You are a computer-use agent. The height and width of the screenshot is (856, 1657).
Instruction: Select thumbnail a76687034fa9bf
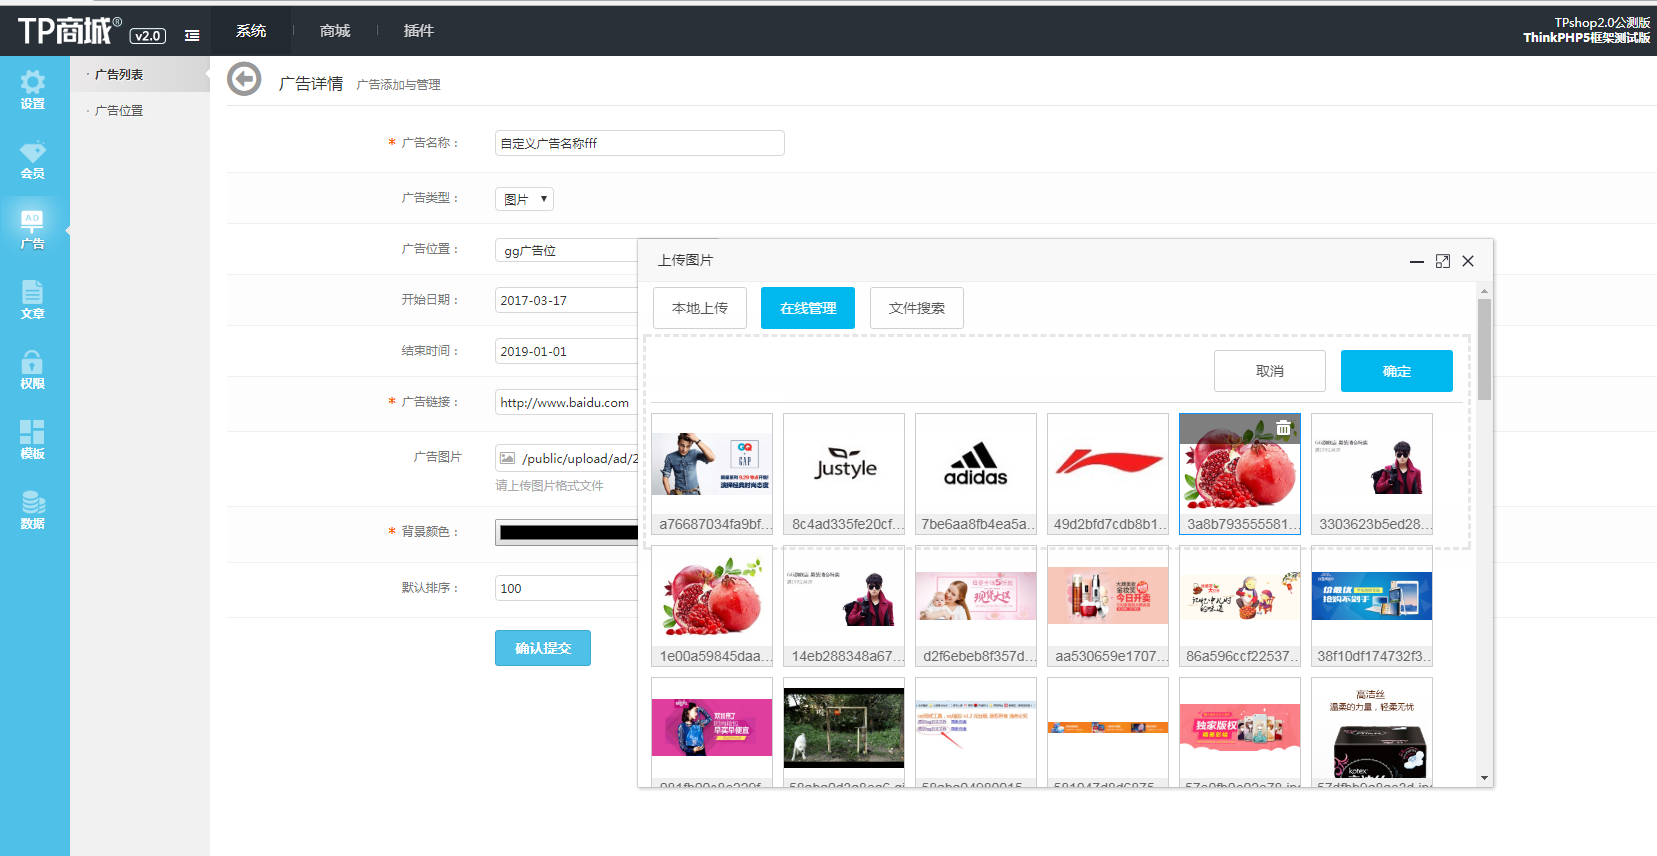point(712,474)
